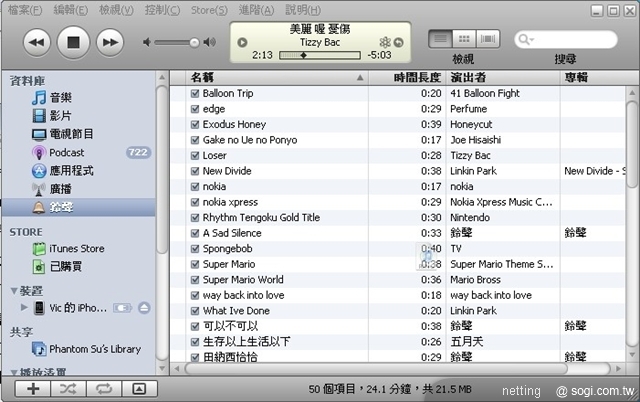Open the 編輯(E) menu
The image size is (640, 402).
tap(71, 10)
